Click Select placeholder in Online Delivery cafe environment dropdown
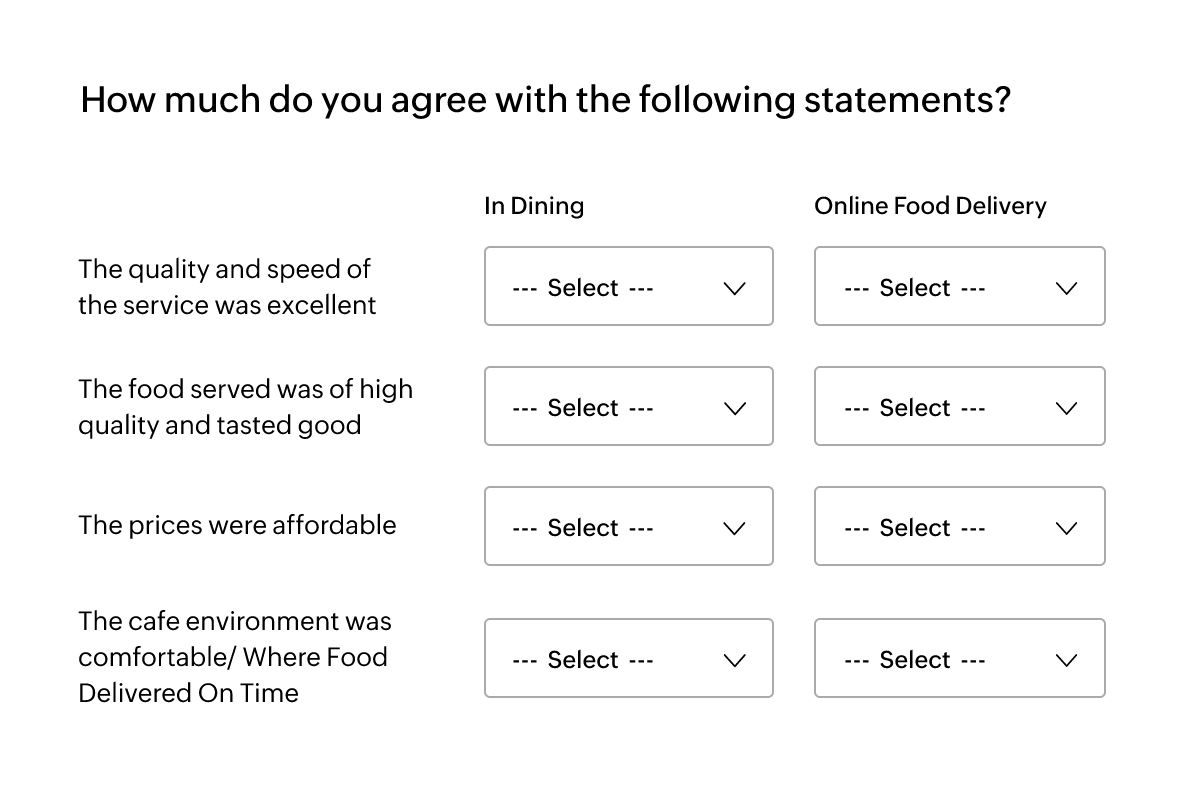The height and width of the screenshot is (788, 1184). [x=914, y=660]
